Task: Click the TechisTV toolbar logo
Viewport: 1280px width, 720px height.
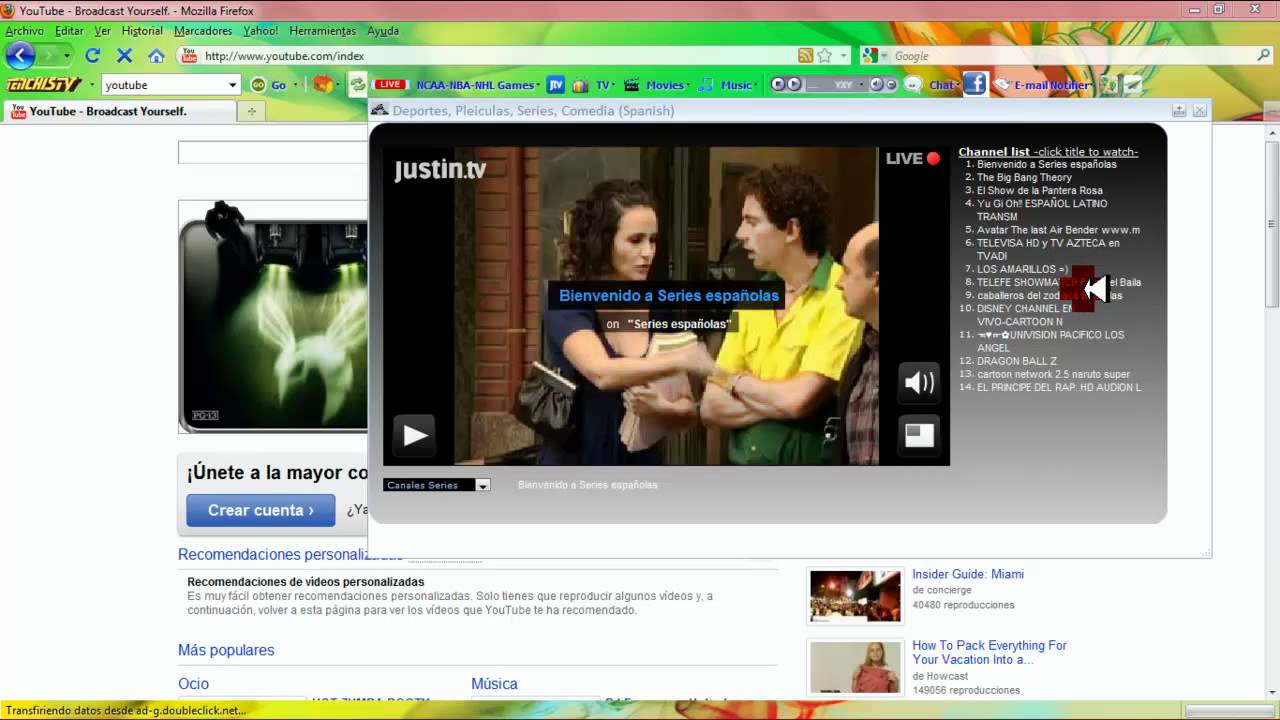Action: tap(44, 85)
